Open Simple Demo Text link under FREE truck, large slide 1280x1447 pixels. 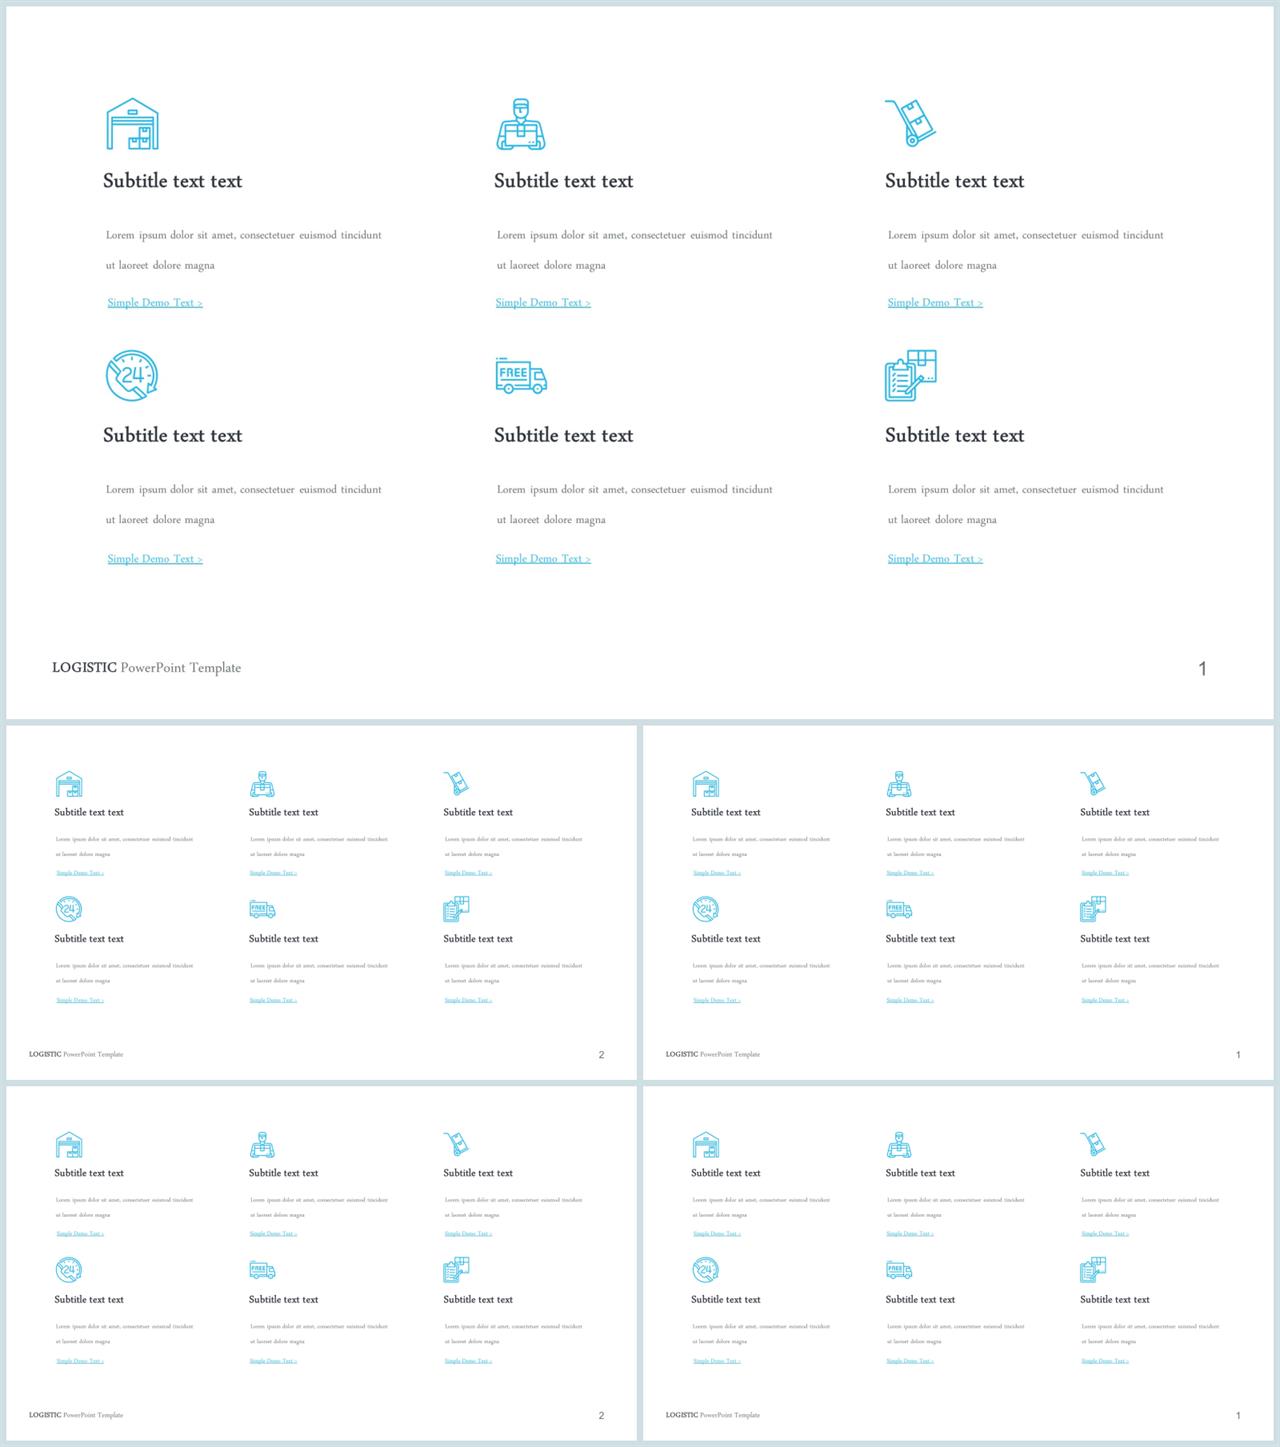point(543,559)
